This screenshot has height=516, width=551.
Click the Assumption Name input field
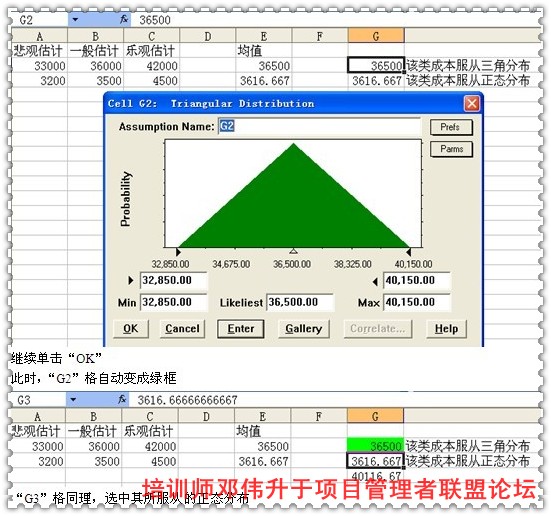319,126
